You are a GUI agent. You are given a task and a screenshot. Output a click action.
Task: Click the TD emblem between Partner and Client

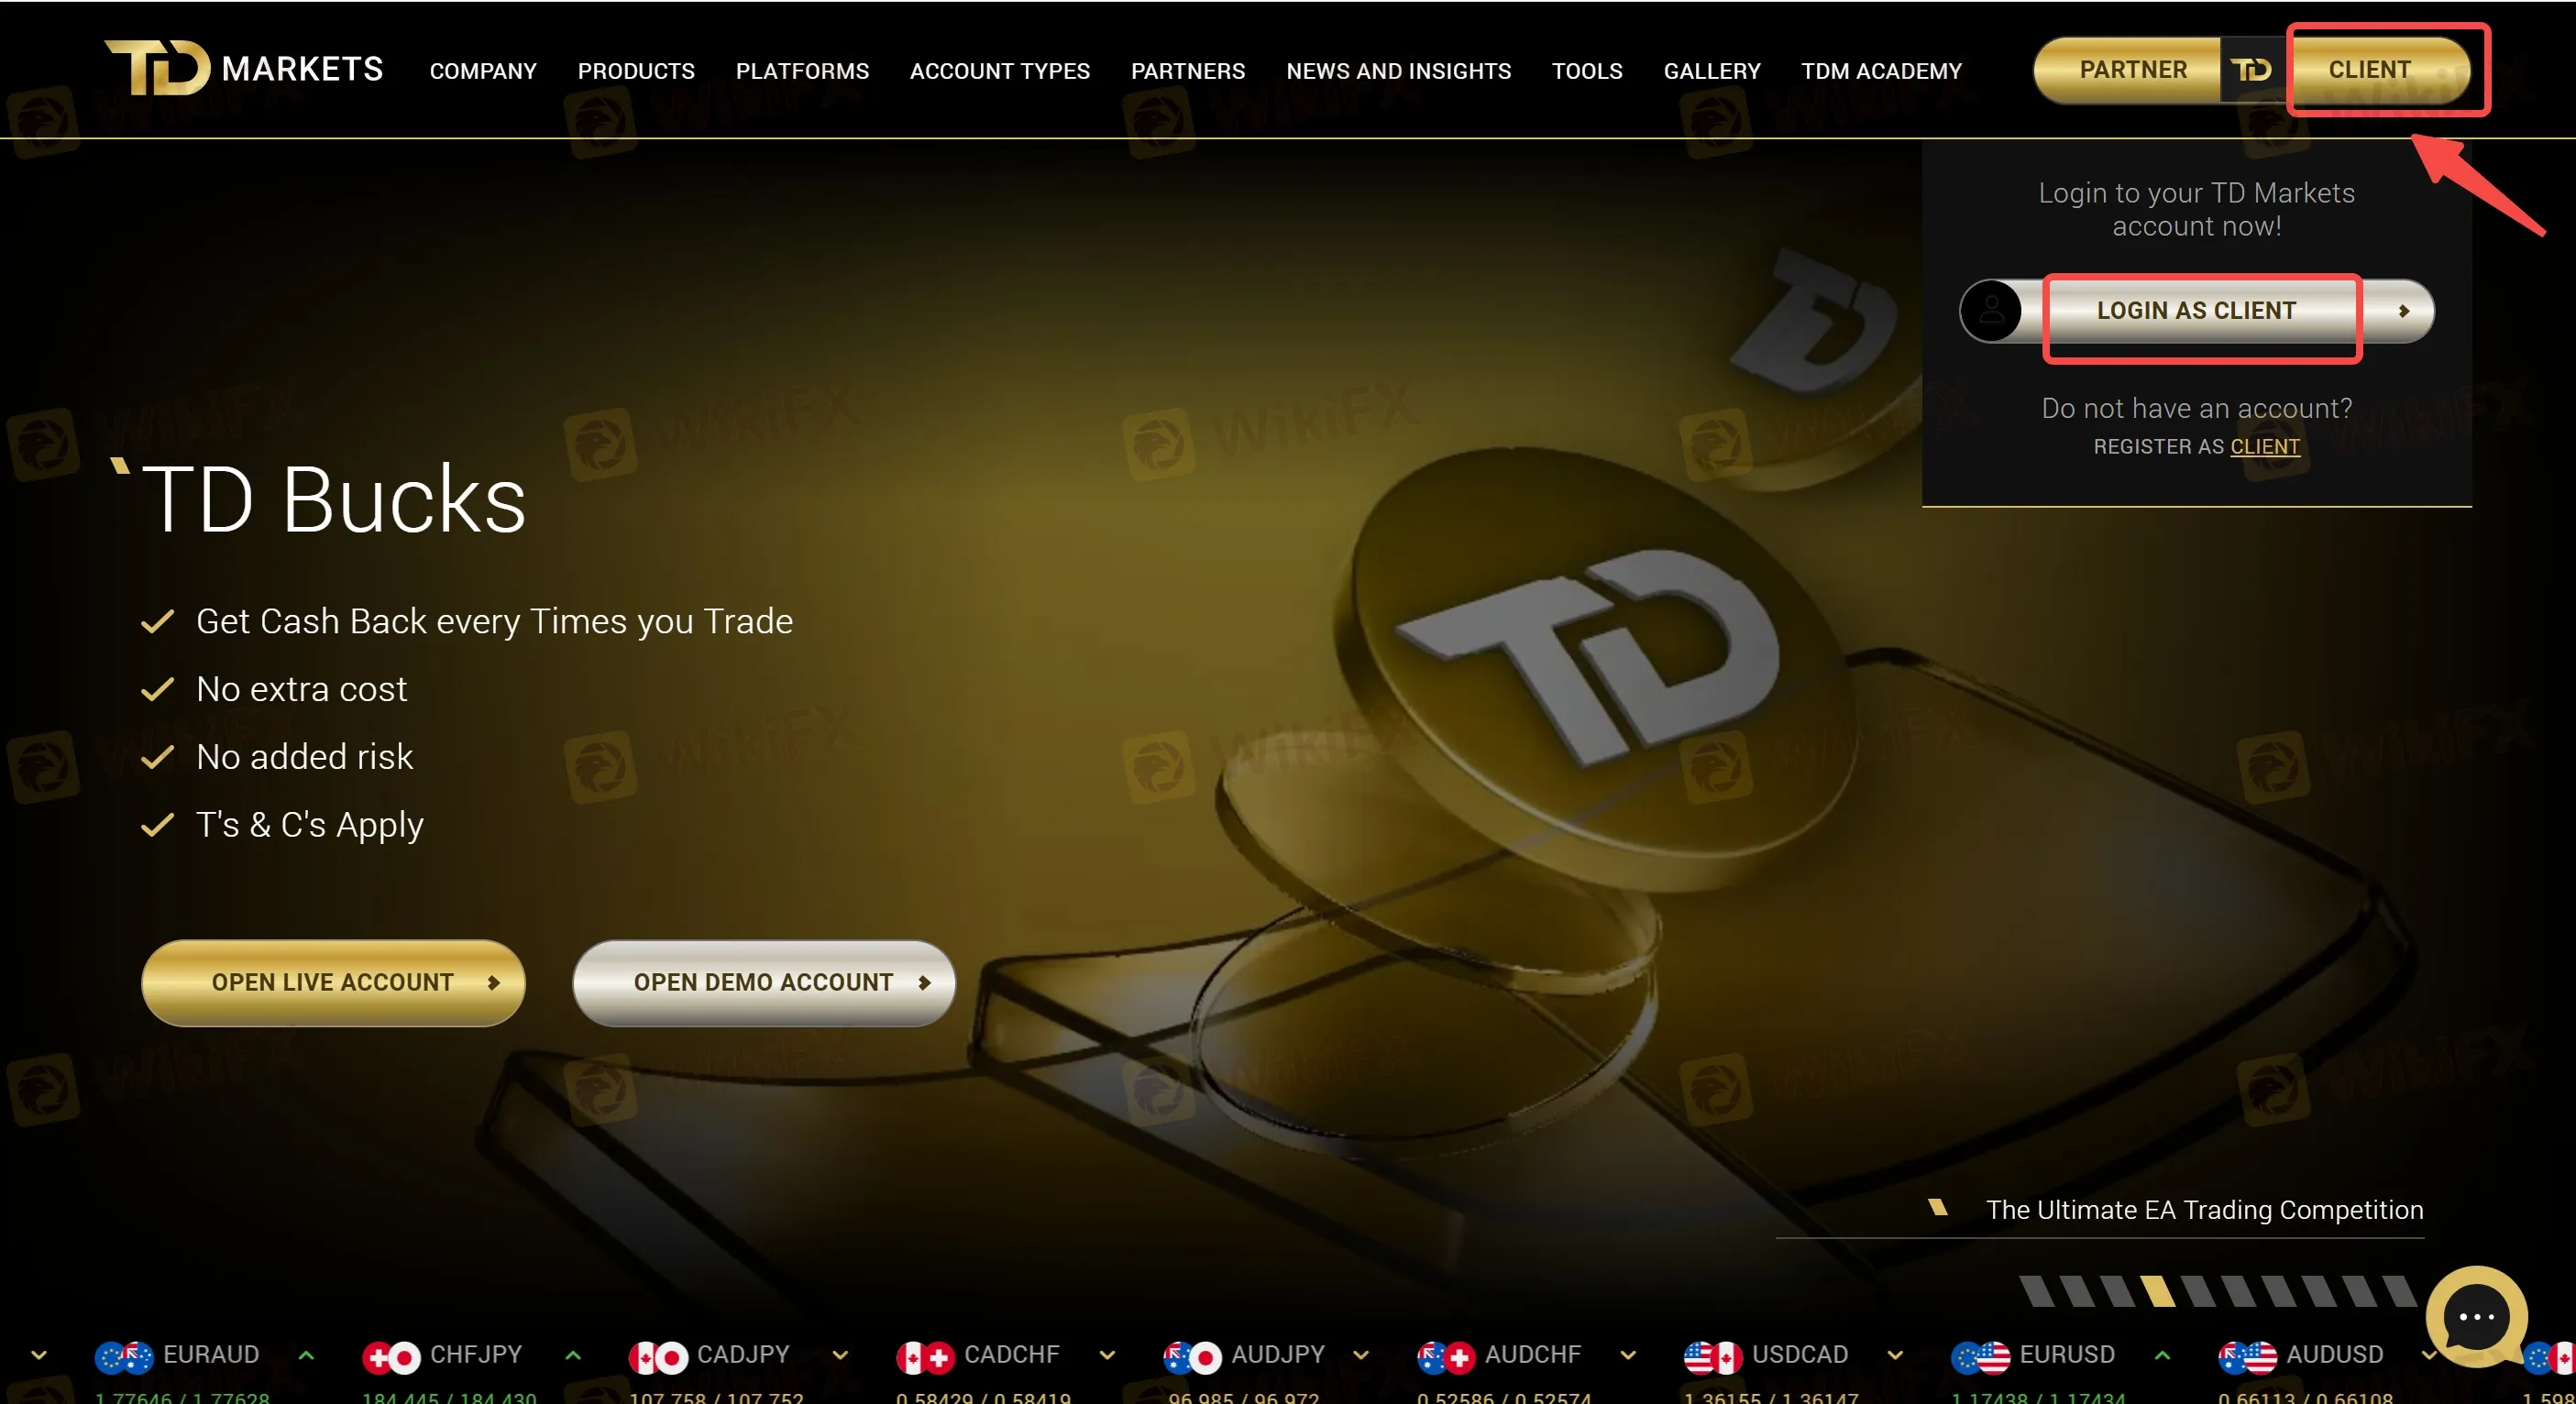[x=2251, y=70]
